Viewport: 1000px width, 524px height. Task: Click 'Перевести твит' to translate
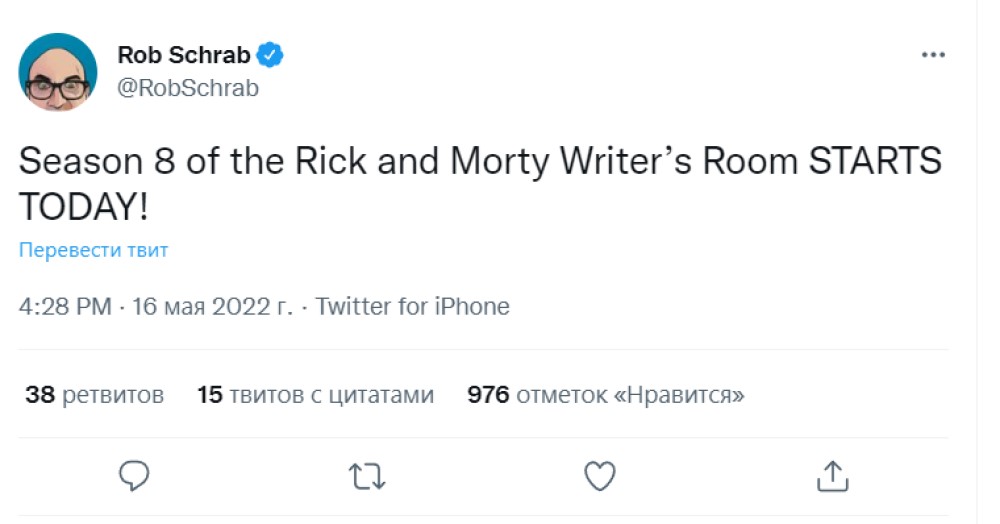pyautogui.click(x=94, y=250)
